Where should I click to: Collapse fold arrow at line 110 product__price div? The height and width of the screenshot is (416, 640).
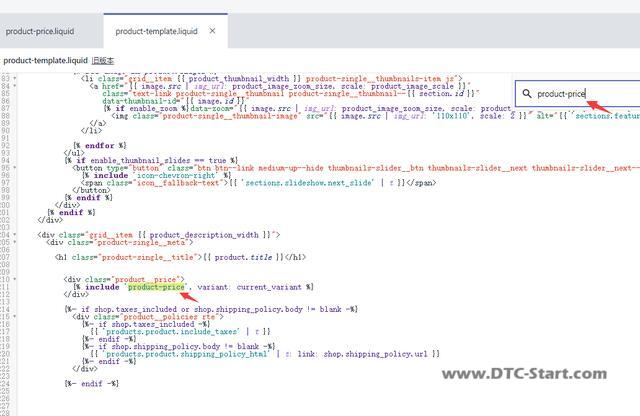15,279
